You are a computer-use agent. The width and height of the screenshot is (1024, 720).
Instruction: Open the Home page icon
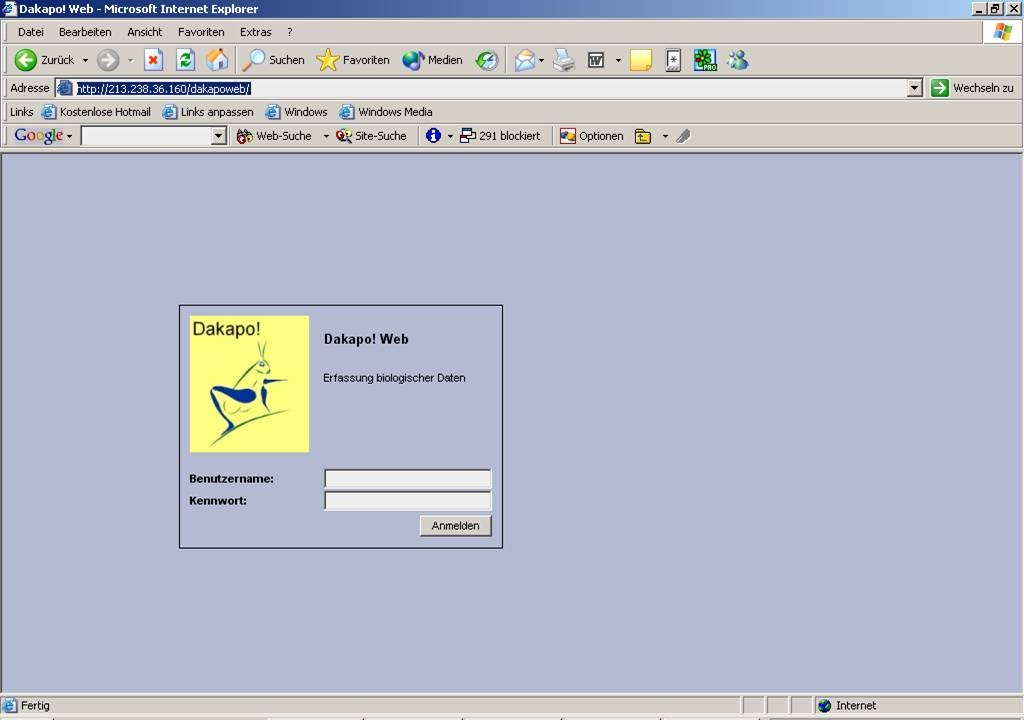217,60
